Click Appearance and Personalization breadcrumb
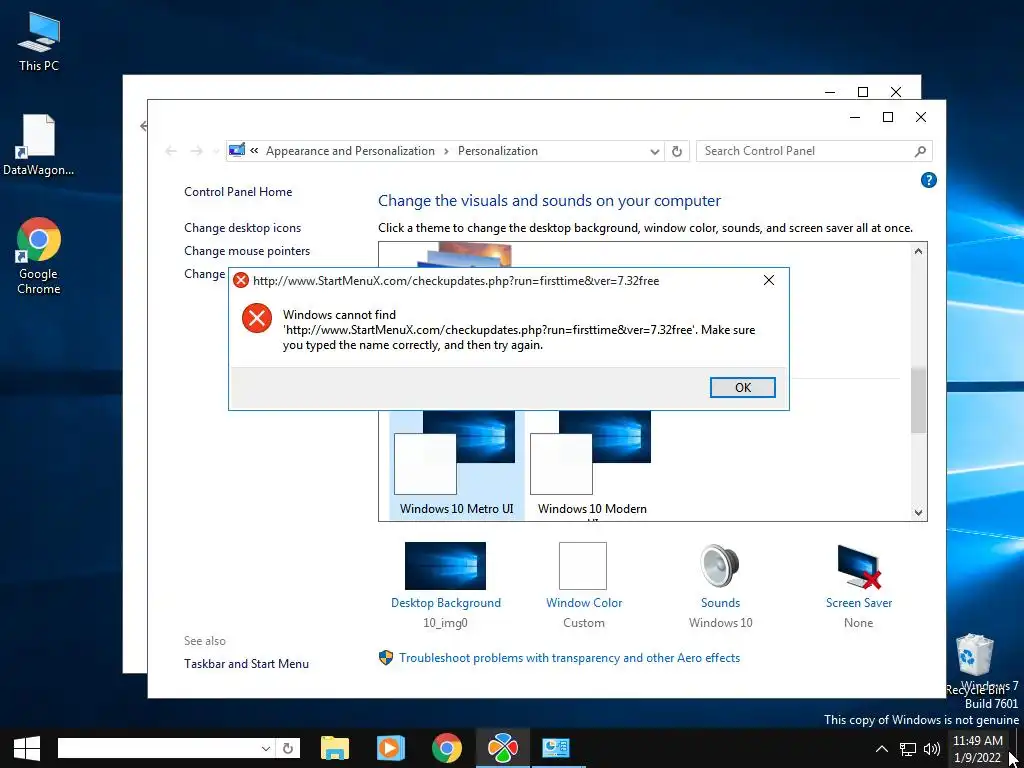This screenshot has height=768, width=1024. (x=350, y=151)
